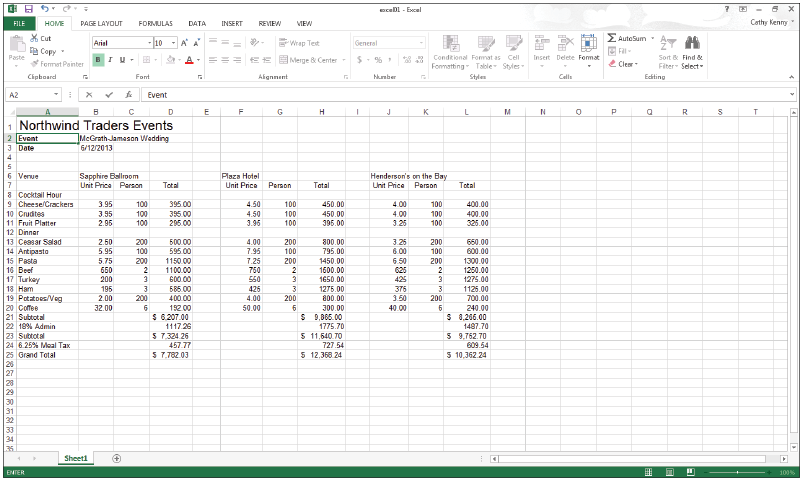803x481 pixels.
Task: Click the AutoSum sigma icon
Action: [612, 38]
